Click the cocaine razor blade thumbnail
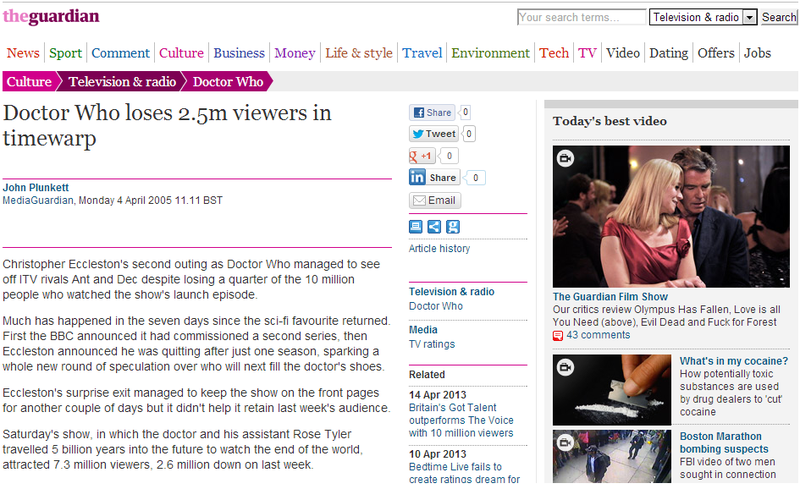Viewport: 800px width, 489px height. click(x=612, y=390)
